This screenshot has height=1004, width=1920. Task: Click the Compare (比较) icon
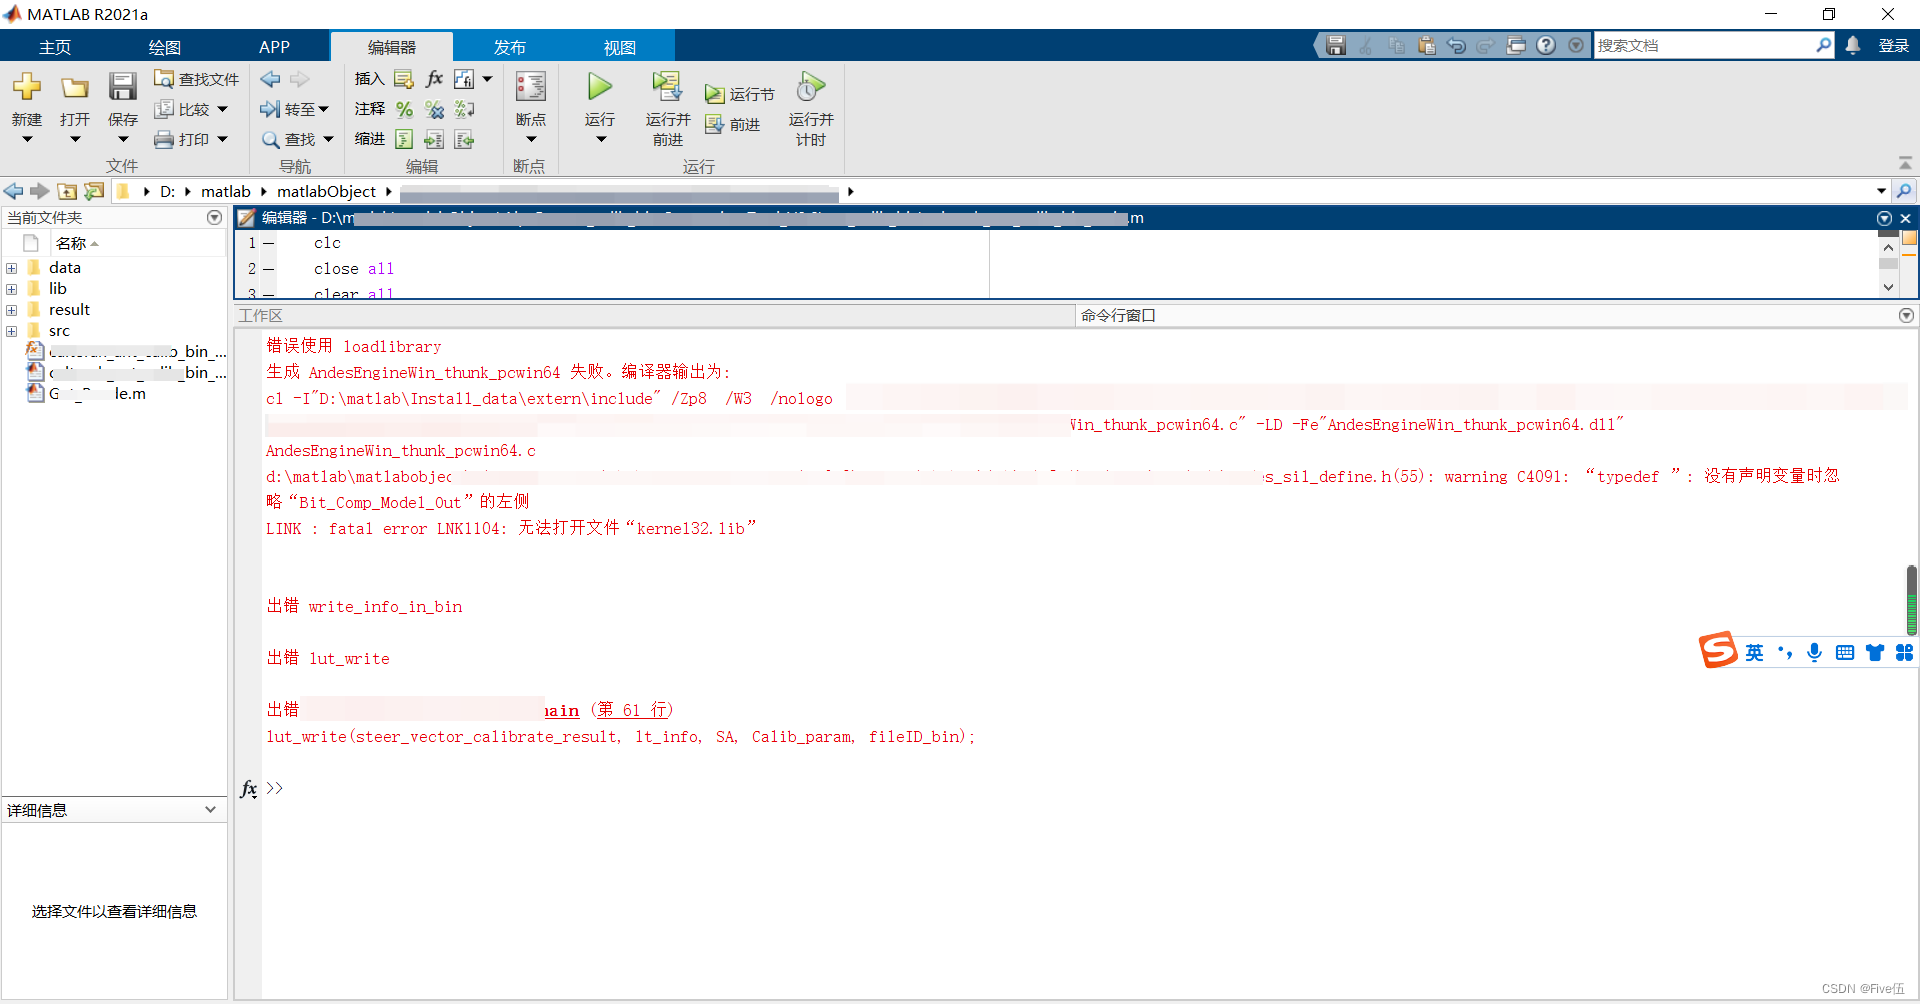pyautogui.click(x=164, y=109)
